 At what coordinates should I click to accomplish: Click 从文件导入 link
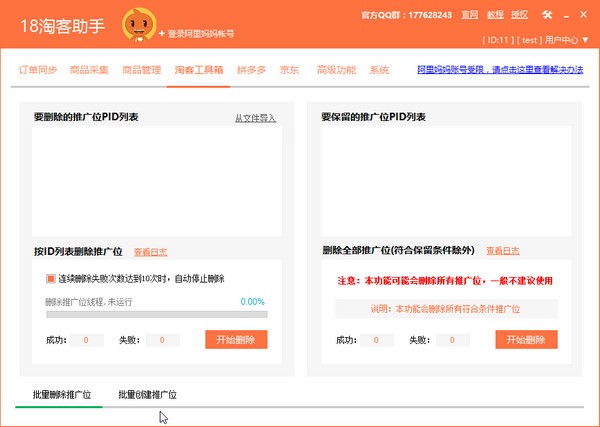(255, 118)
